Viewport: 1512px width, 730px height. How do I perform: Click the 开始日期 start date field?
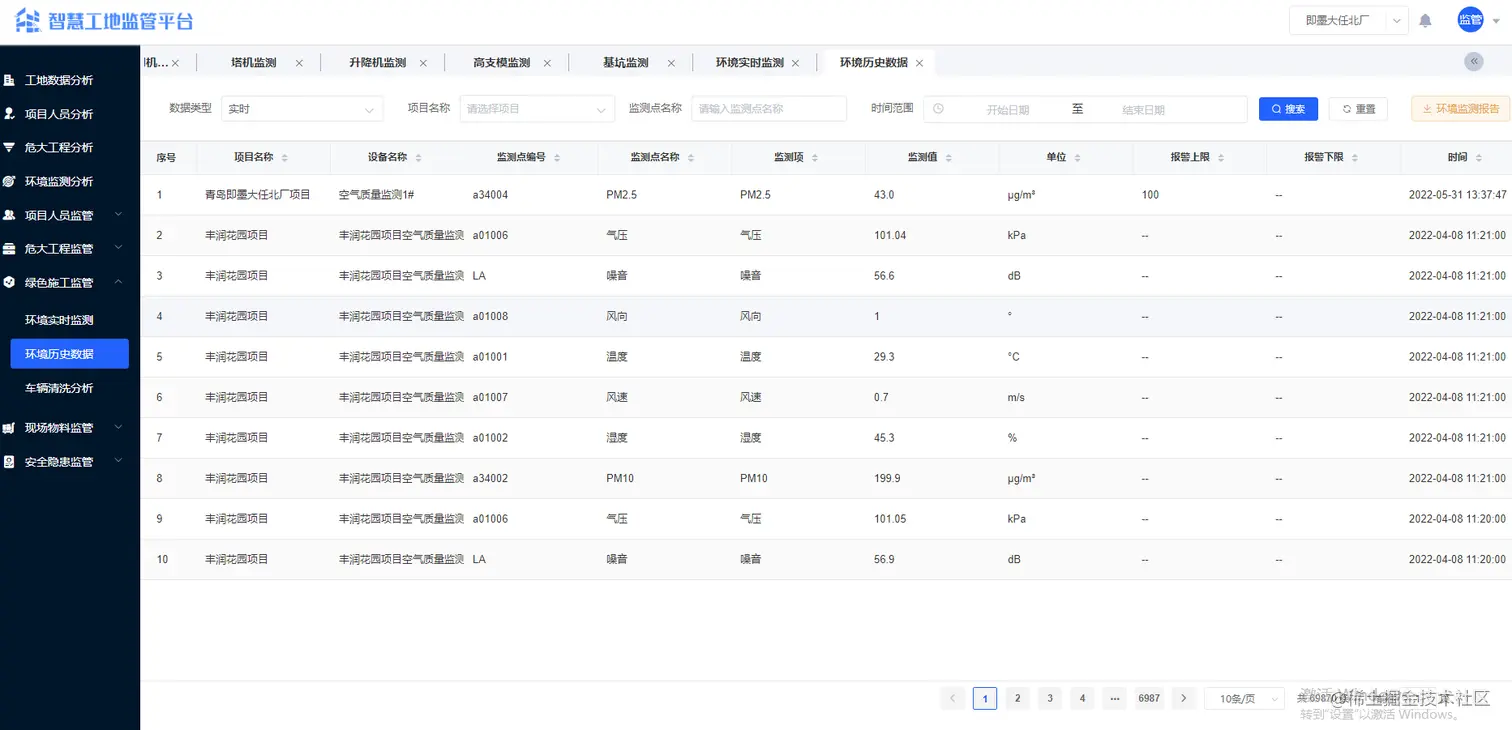click(1007, 110)
